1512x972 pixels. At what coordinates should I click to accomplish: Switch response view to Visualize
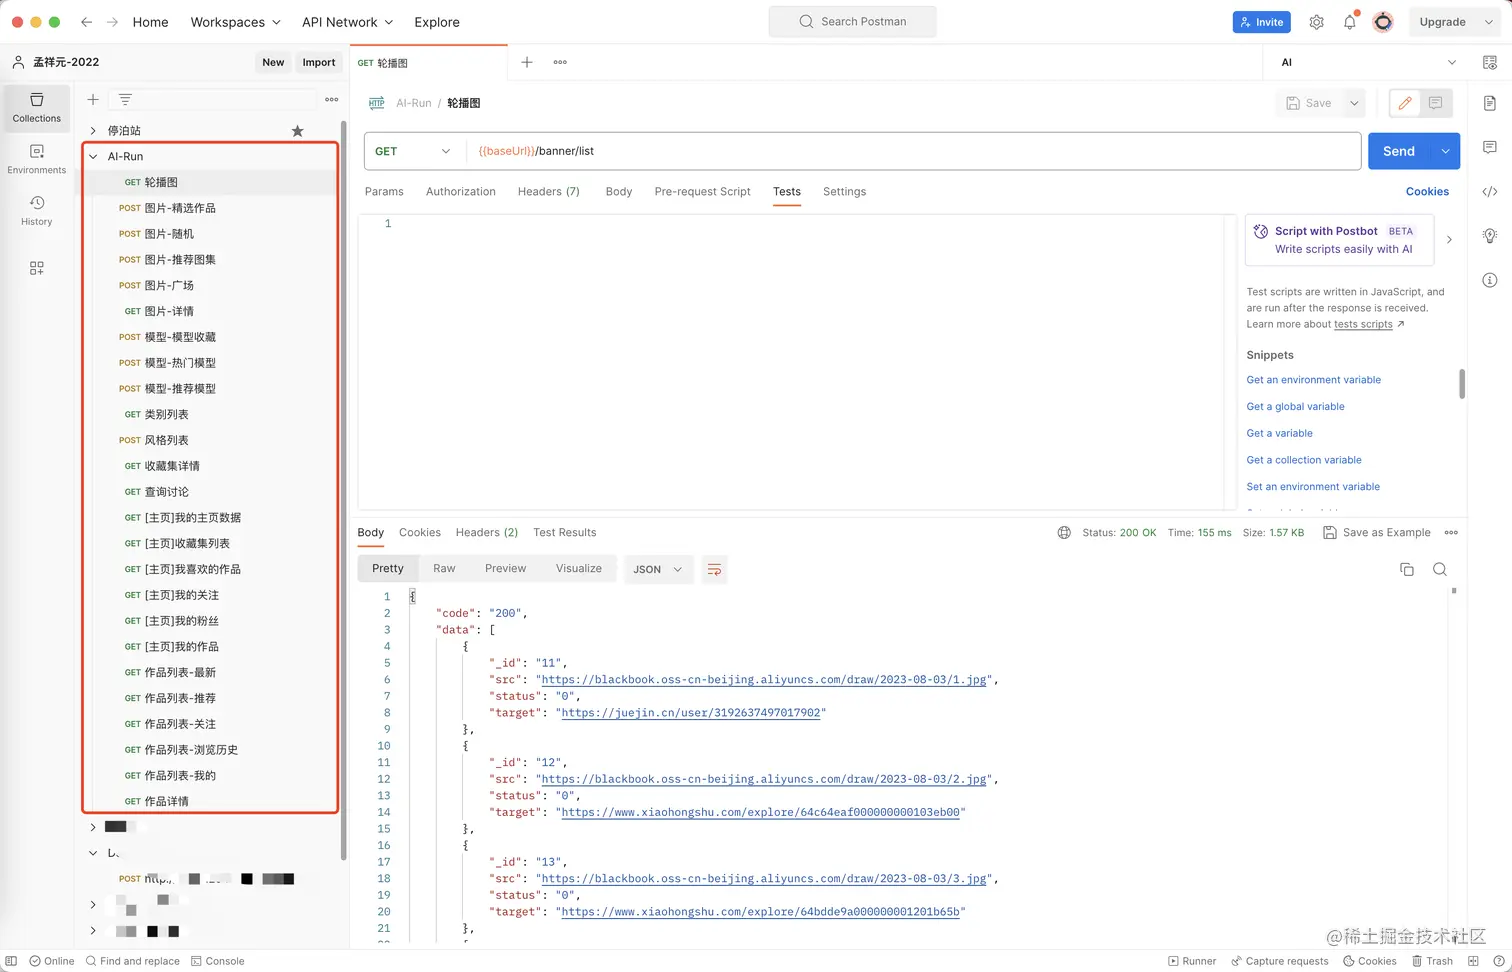click(x=578, y=569)
